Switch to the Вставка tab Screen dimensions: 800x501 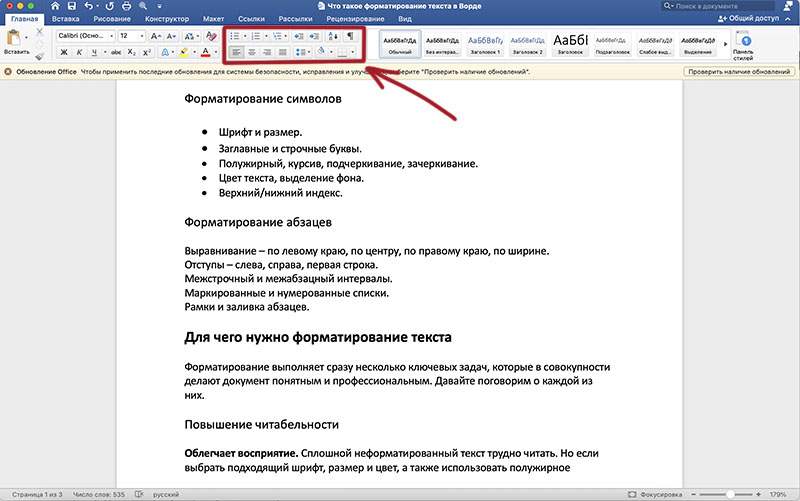tap(66, 19)
